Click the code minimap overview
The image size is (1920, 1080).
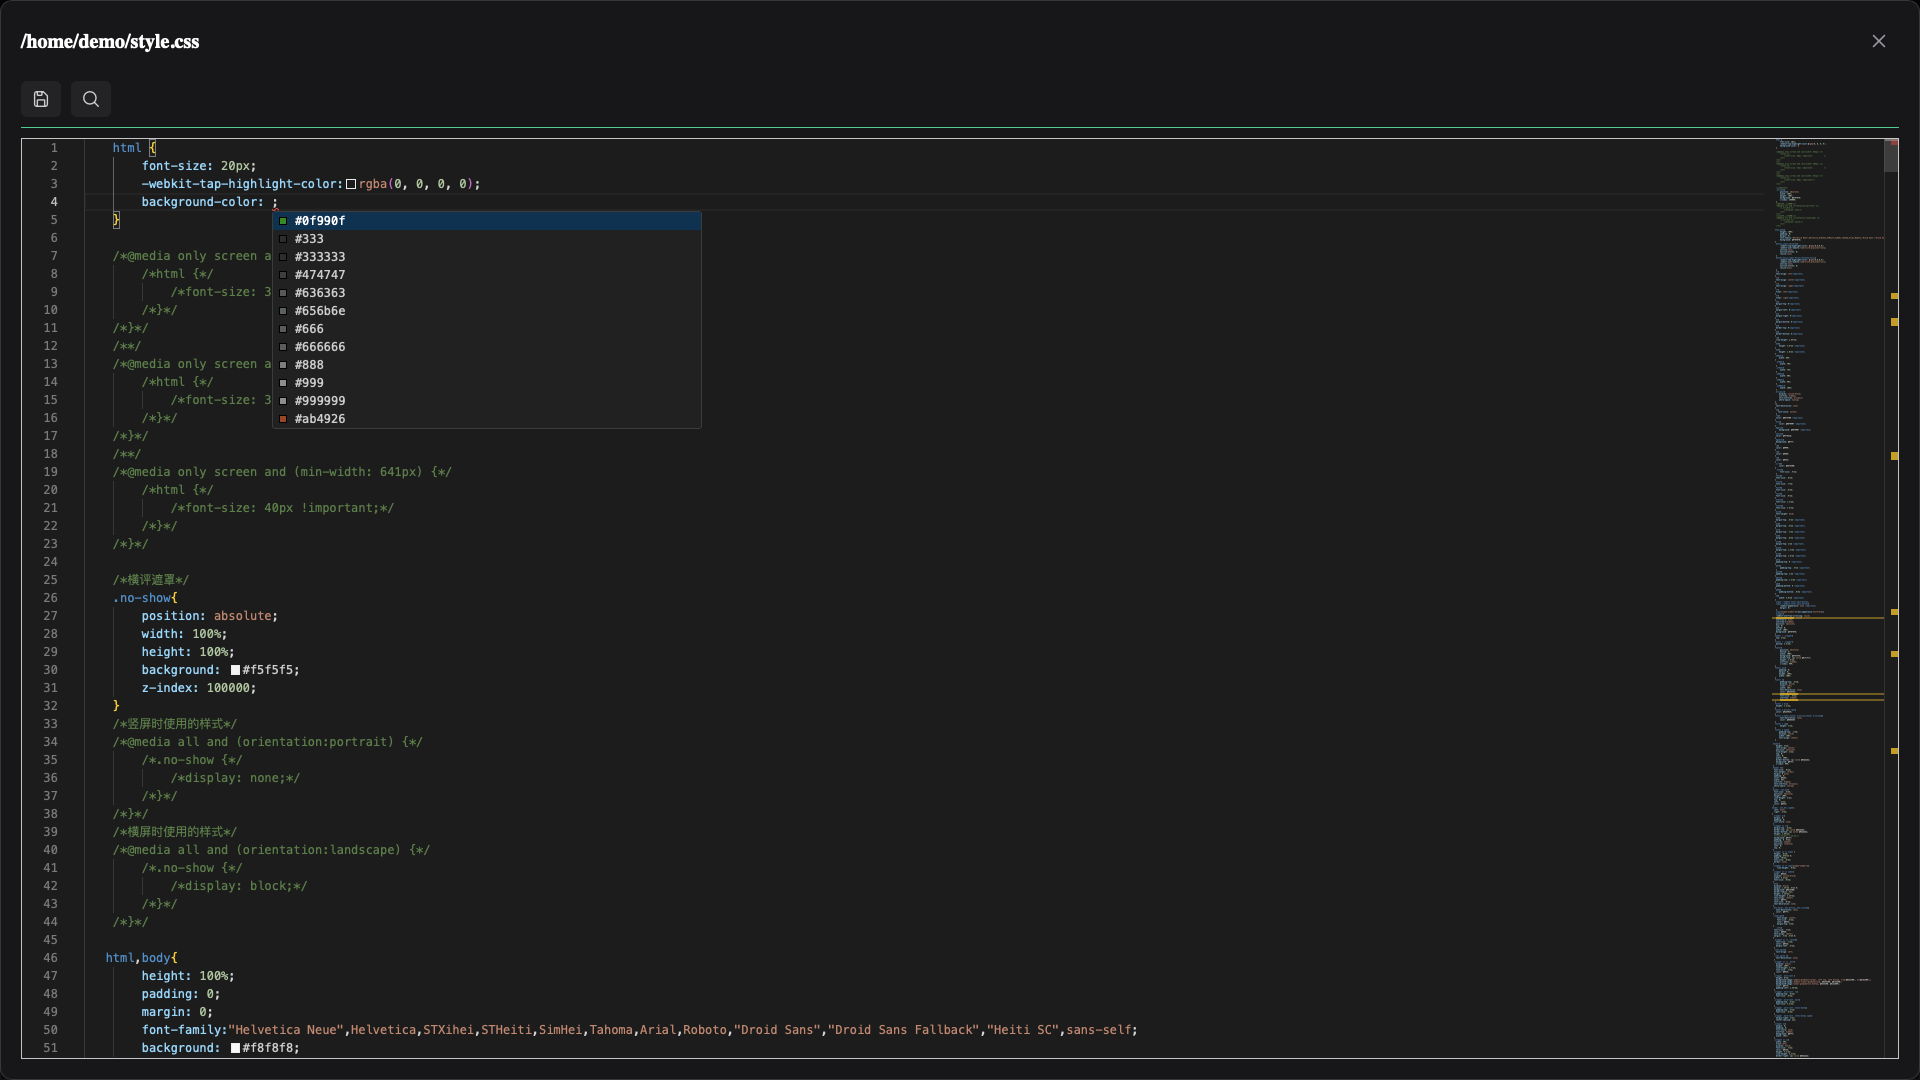click(1828, 598)
